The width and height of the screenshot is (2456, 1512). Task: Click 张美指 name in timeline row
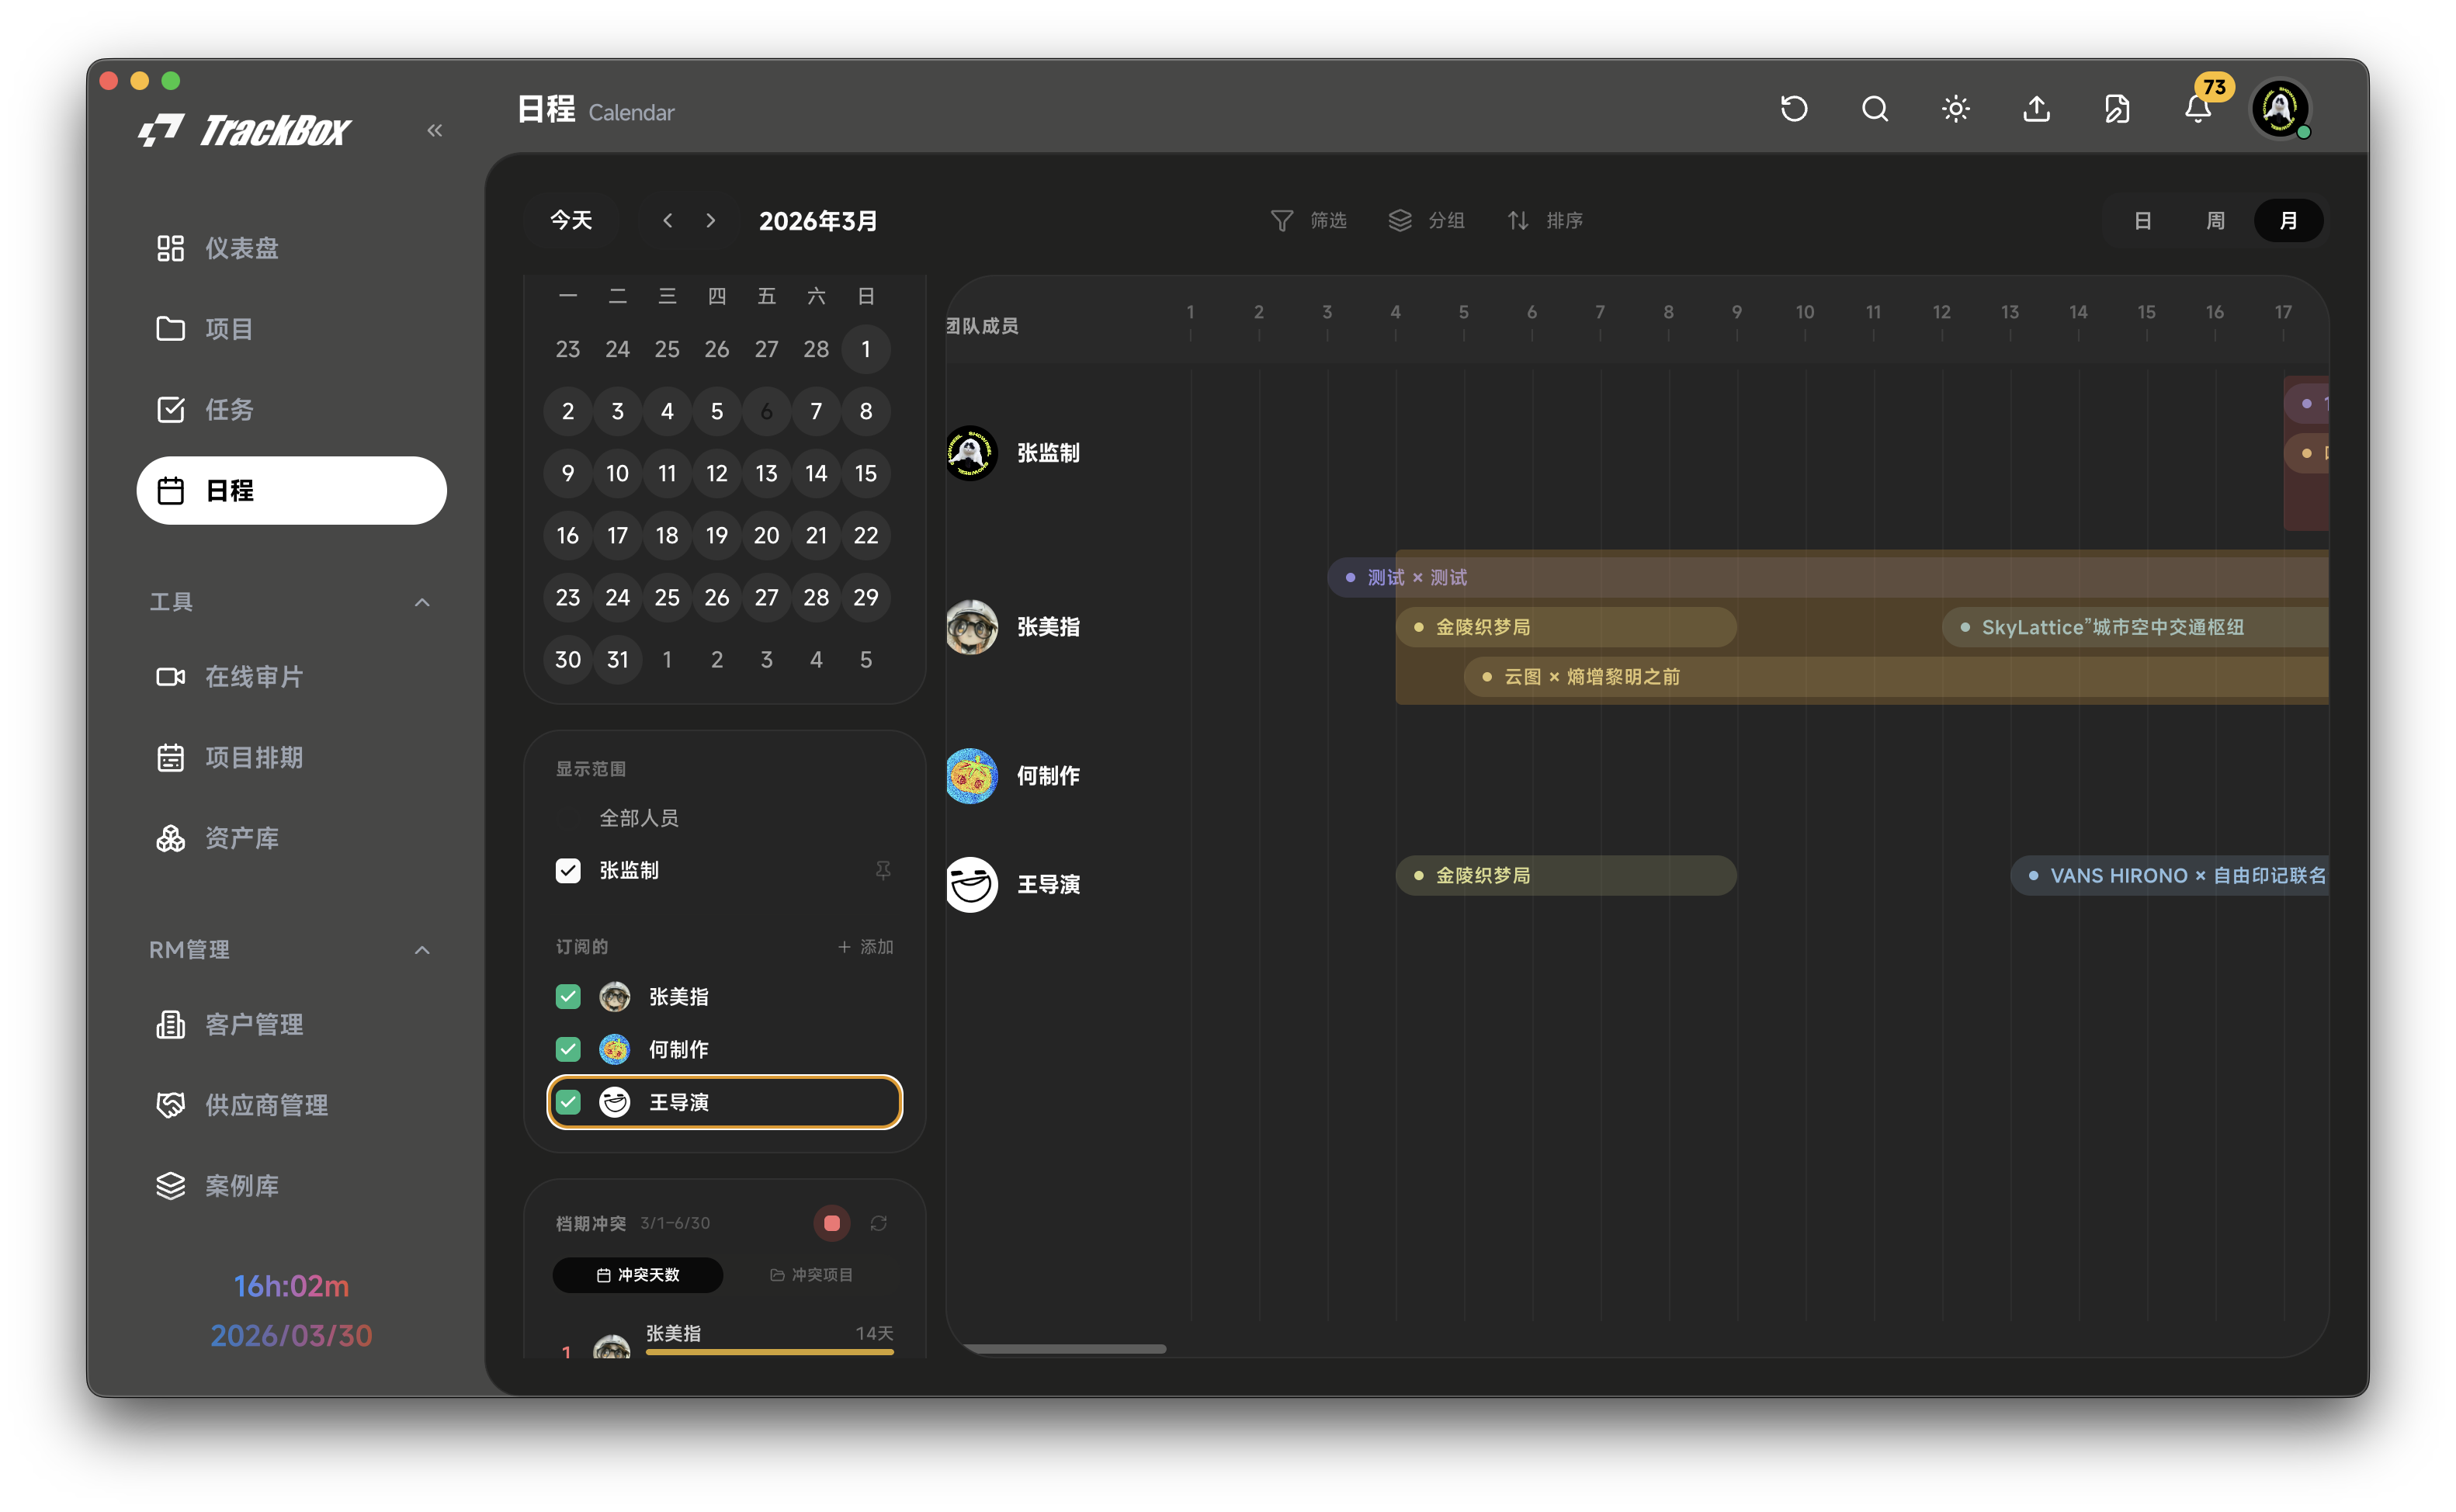[x=1048, y=627]
